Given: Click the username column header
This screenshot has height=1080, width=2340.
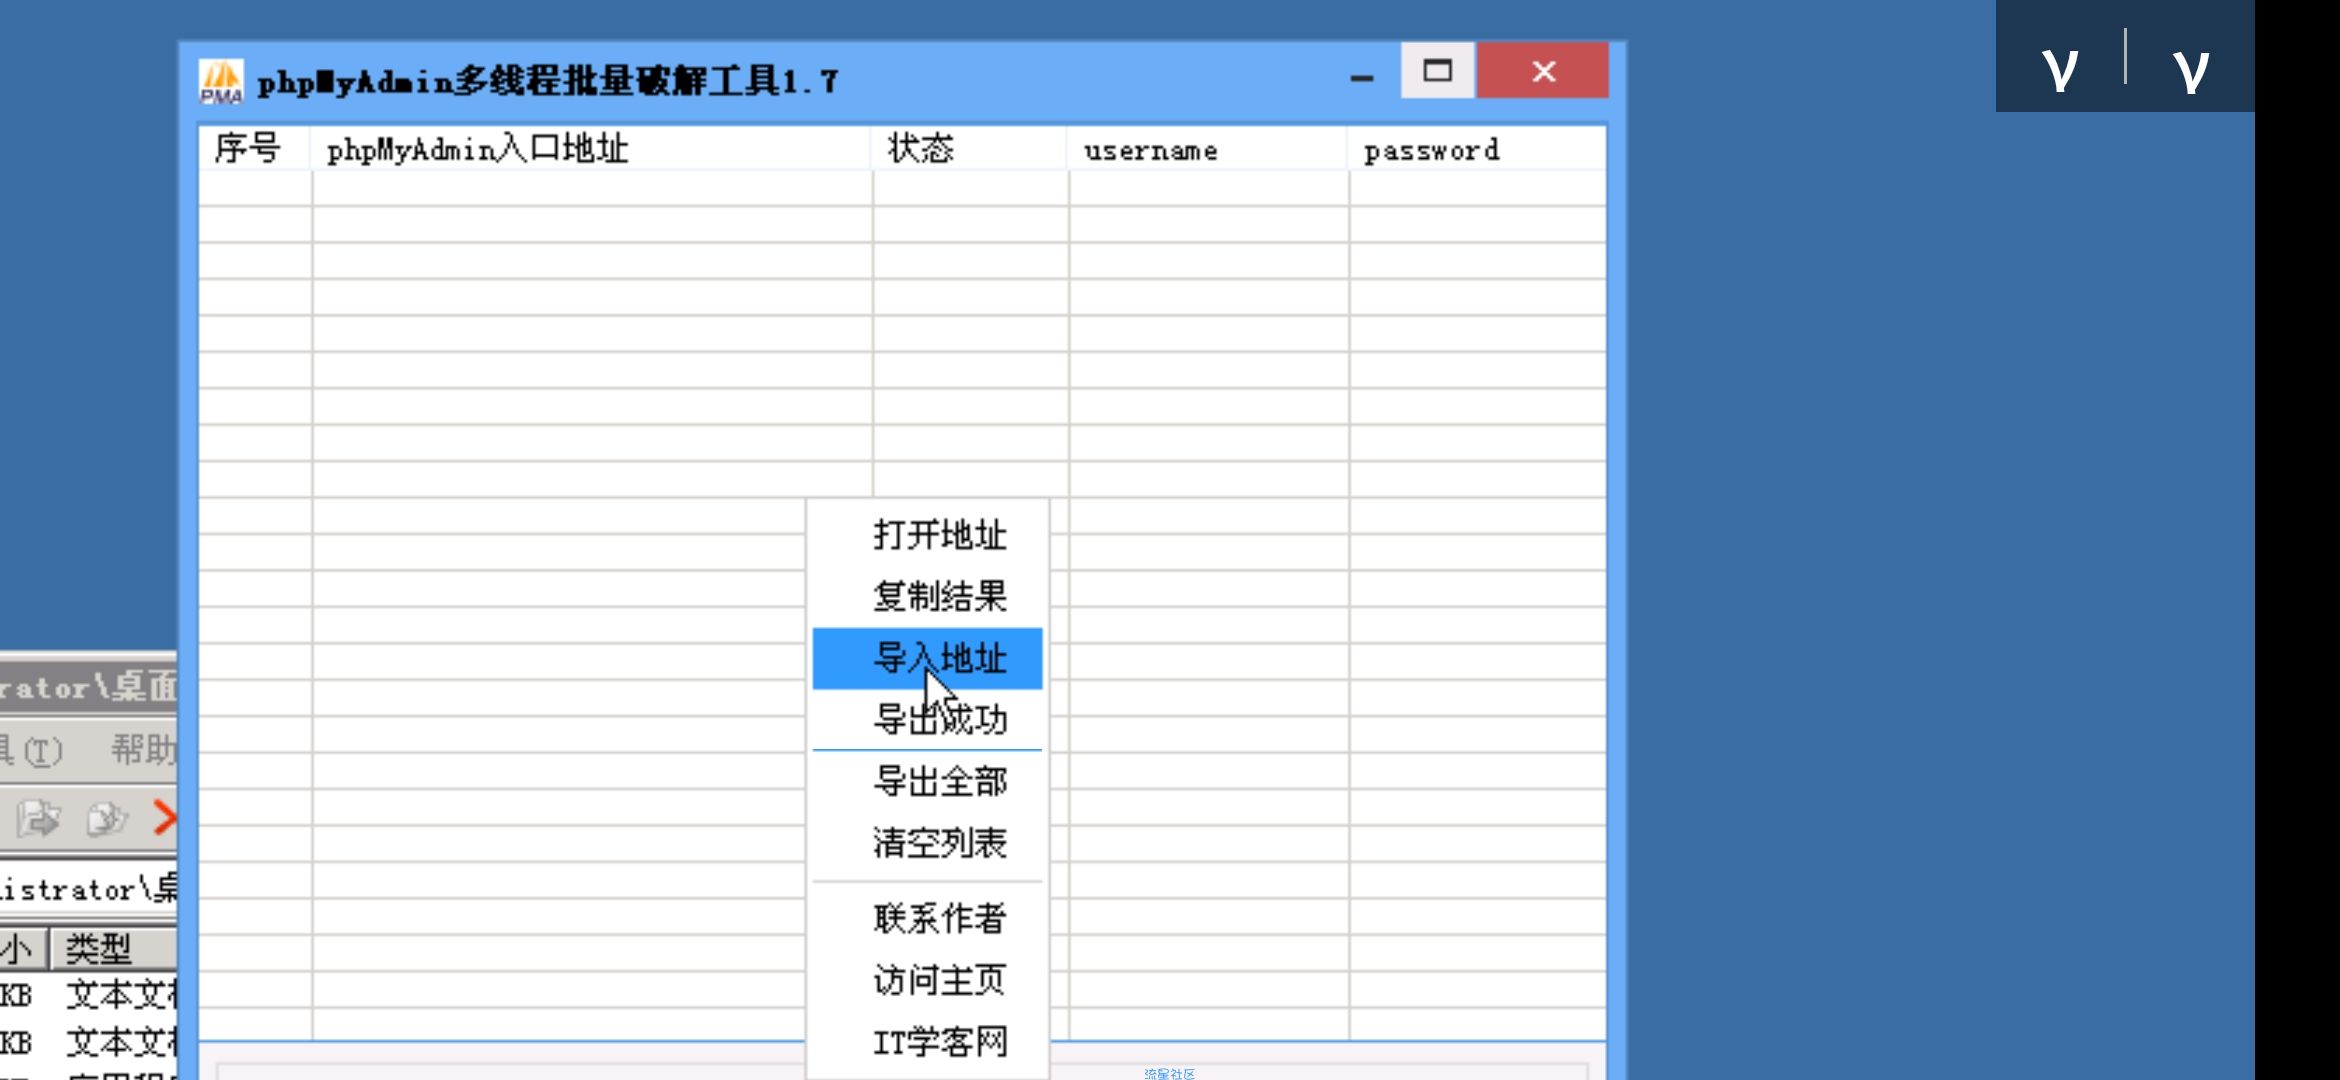Looking at the screenshot, I should tap(1208, 149).
